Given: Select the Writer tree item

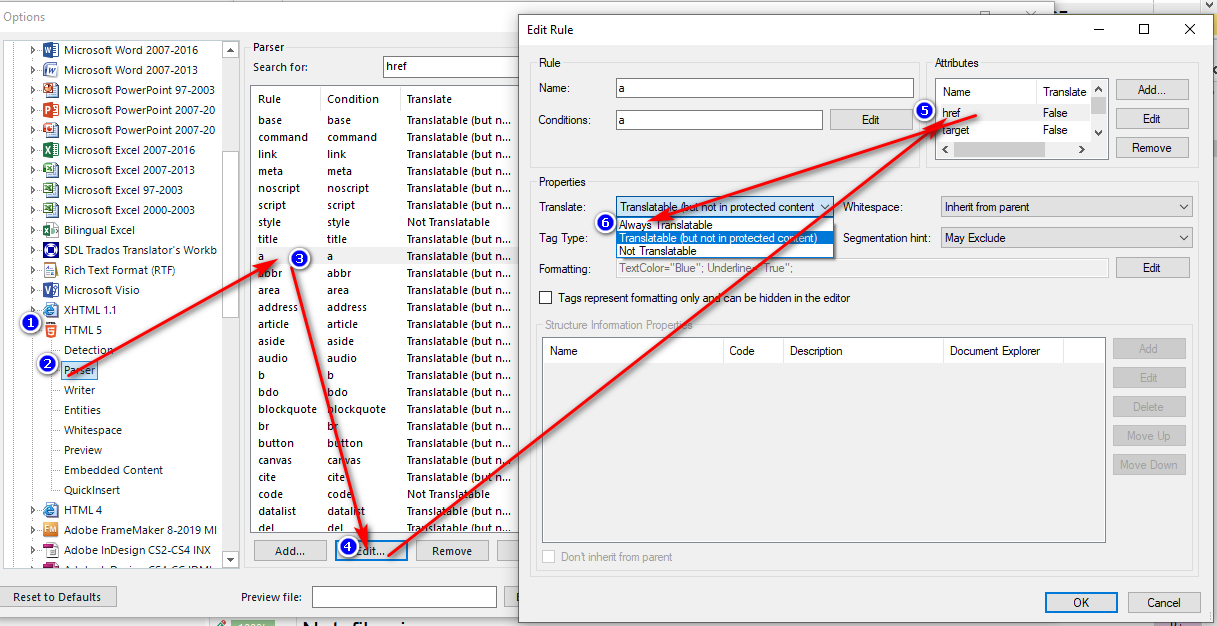Looking at the screenshot, I should (80, 390).
